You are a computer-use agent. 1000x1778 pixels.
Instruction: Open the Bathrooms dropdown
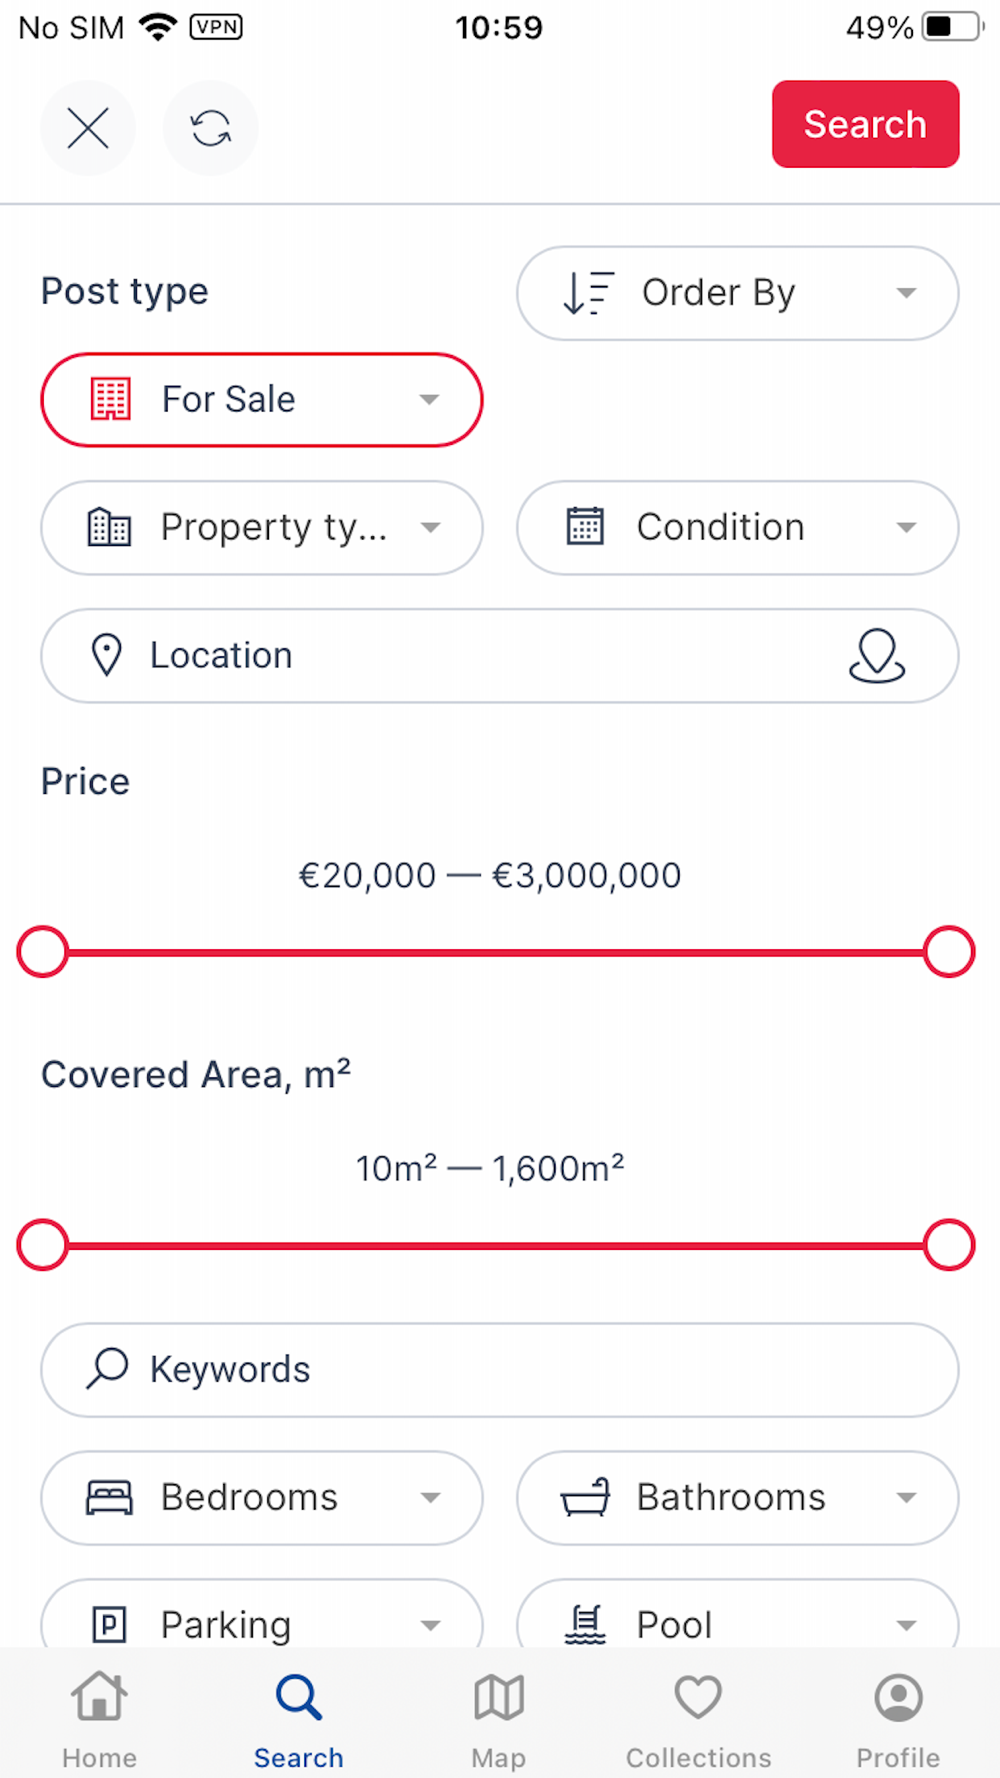click(737, 1497)
